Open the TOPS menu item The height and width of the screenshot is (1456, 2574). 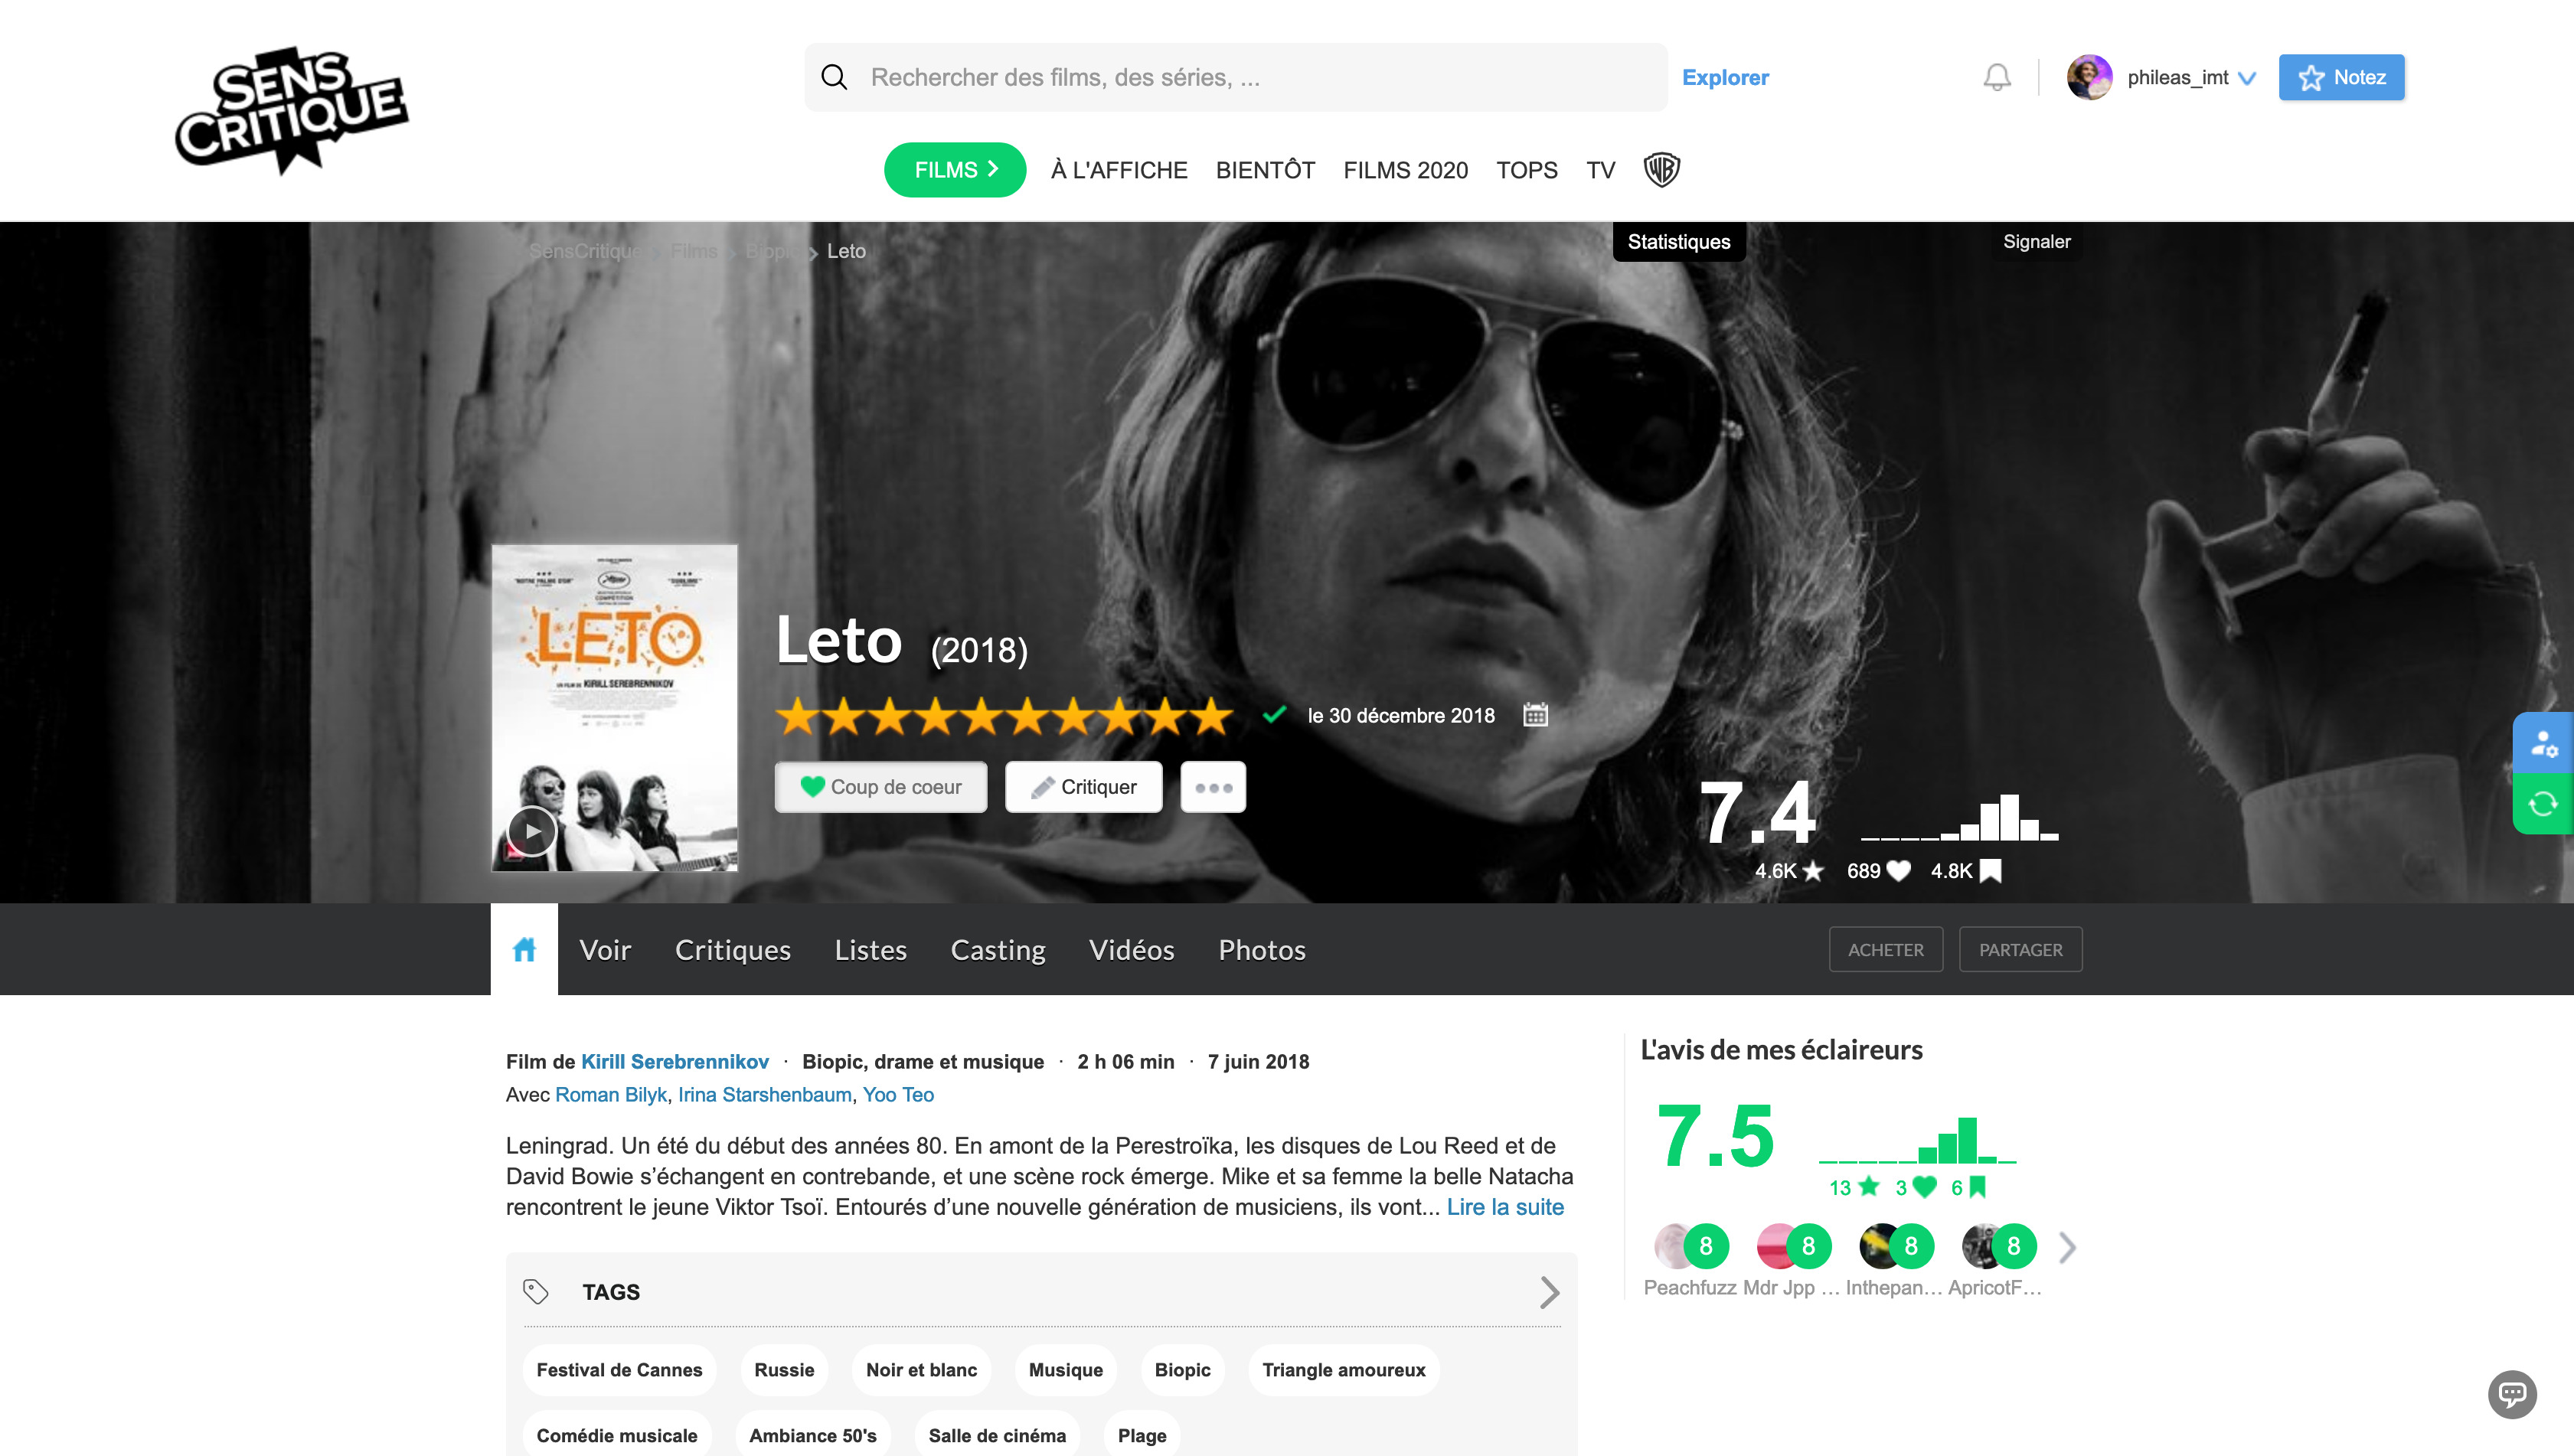pyautogui.click(x=1526, y=170)
